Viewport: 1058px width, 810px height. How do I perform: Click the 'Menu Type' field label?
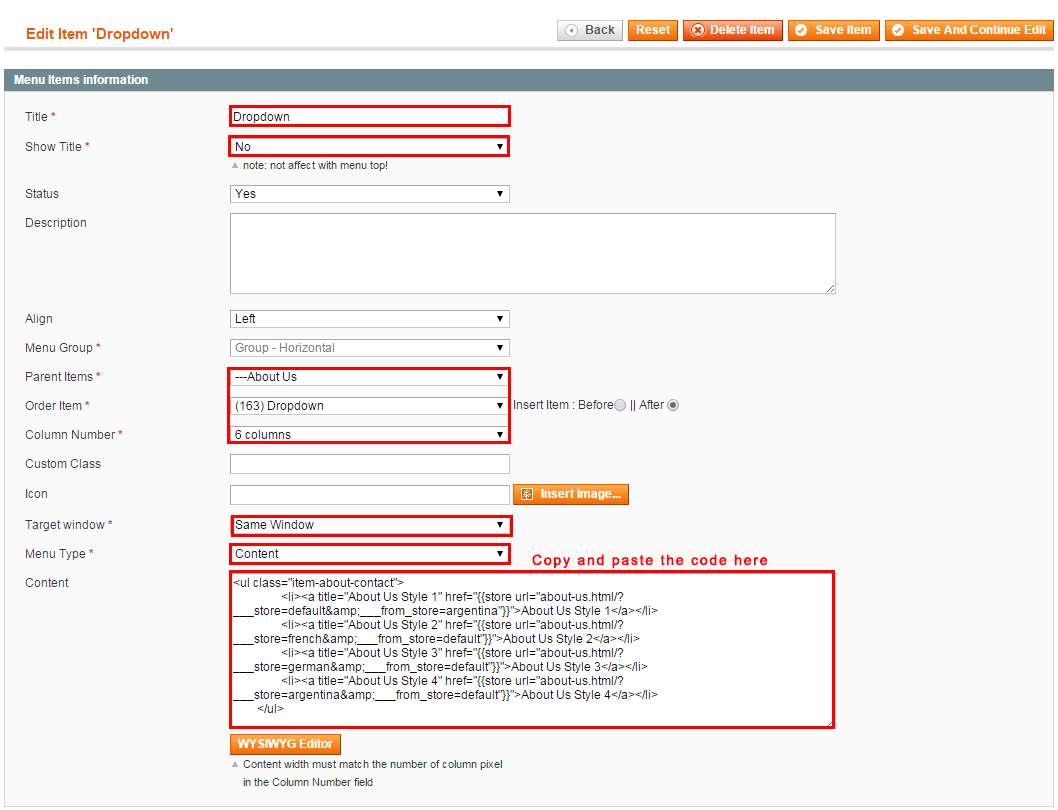[55, 554]
